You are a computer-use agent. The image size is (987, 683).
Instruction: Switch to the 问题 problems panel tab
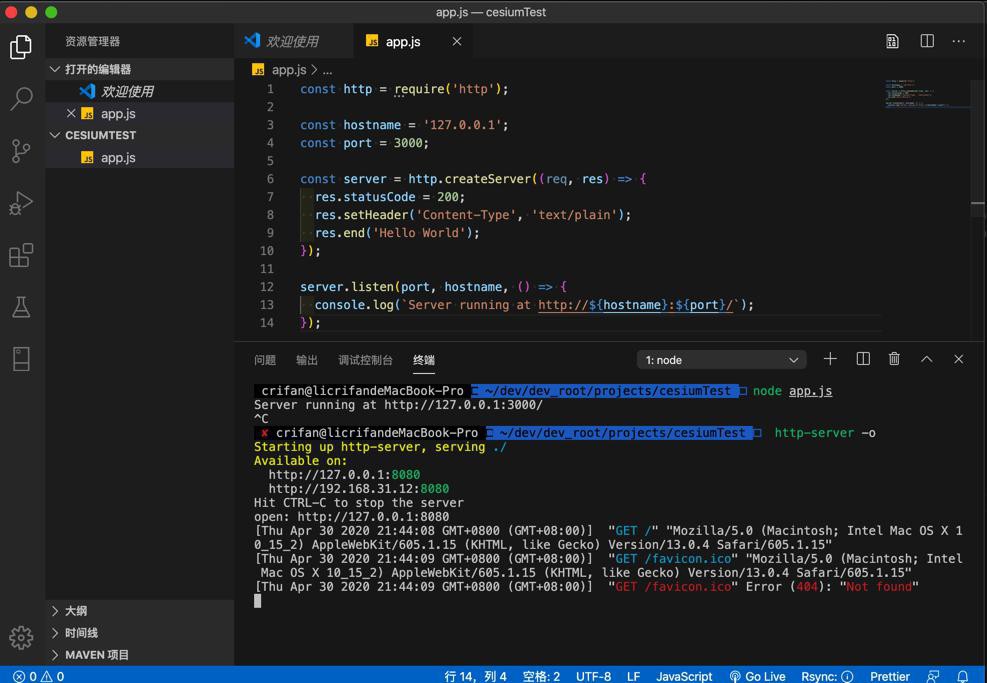(x=265, y=360)
